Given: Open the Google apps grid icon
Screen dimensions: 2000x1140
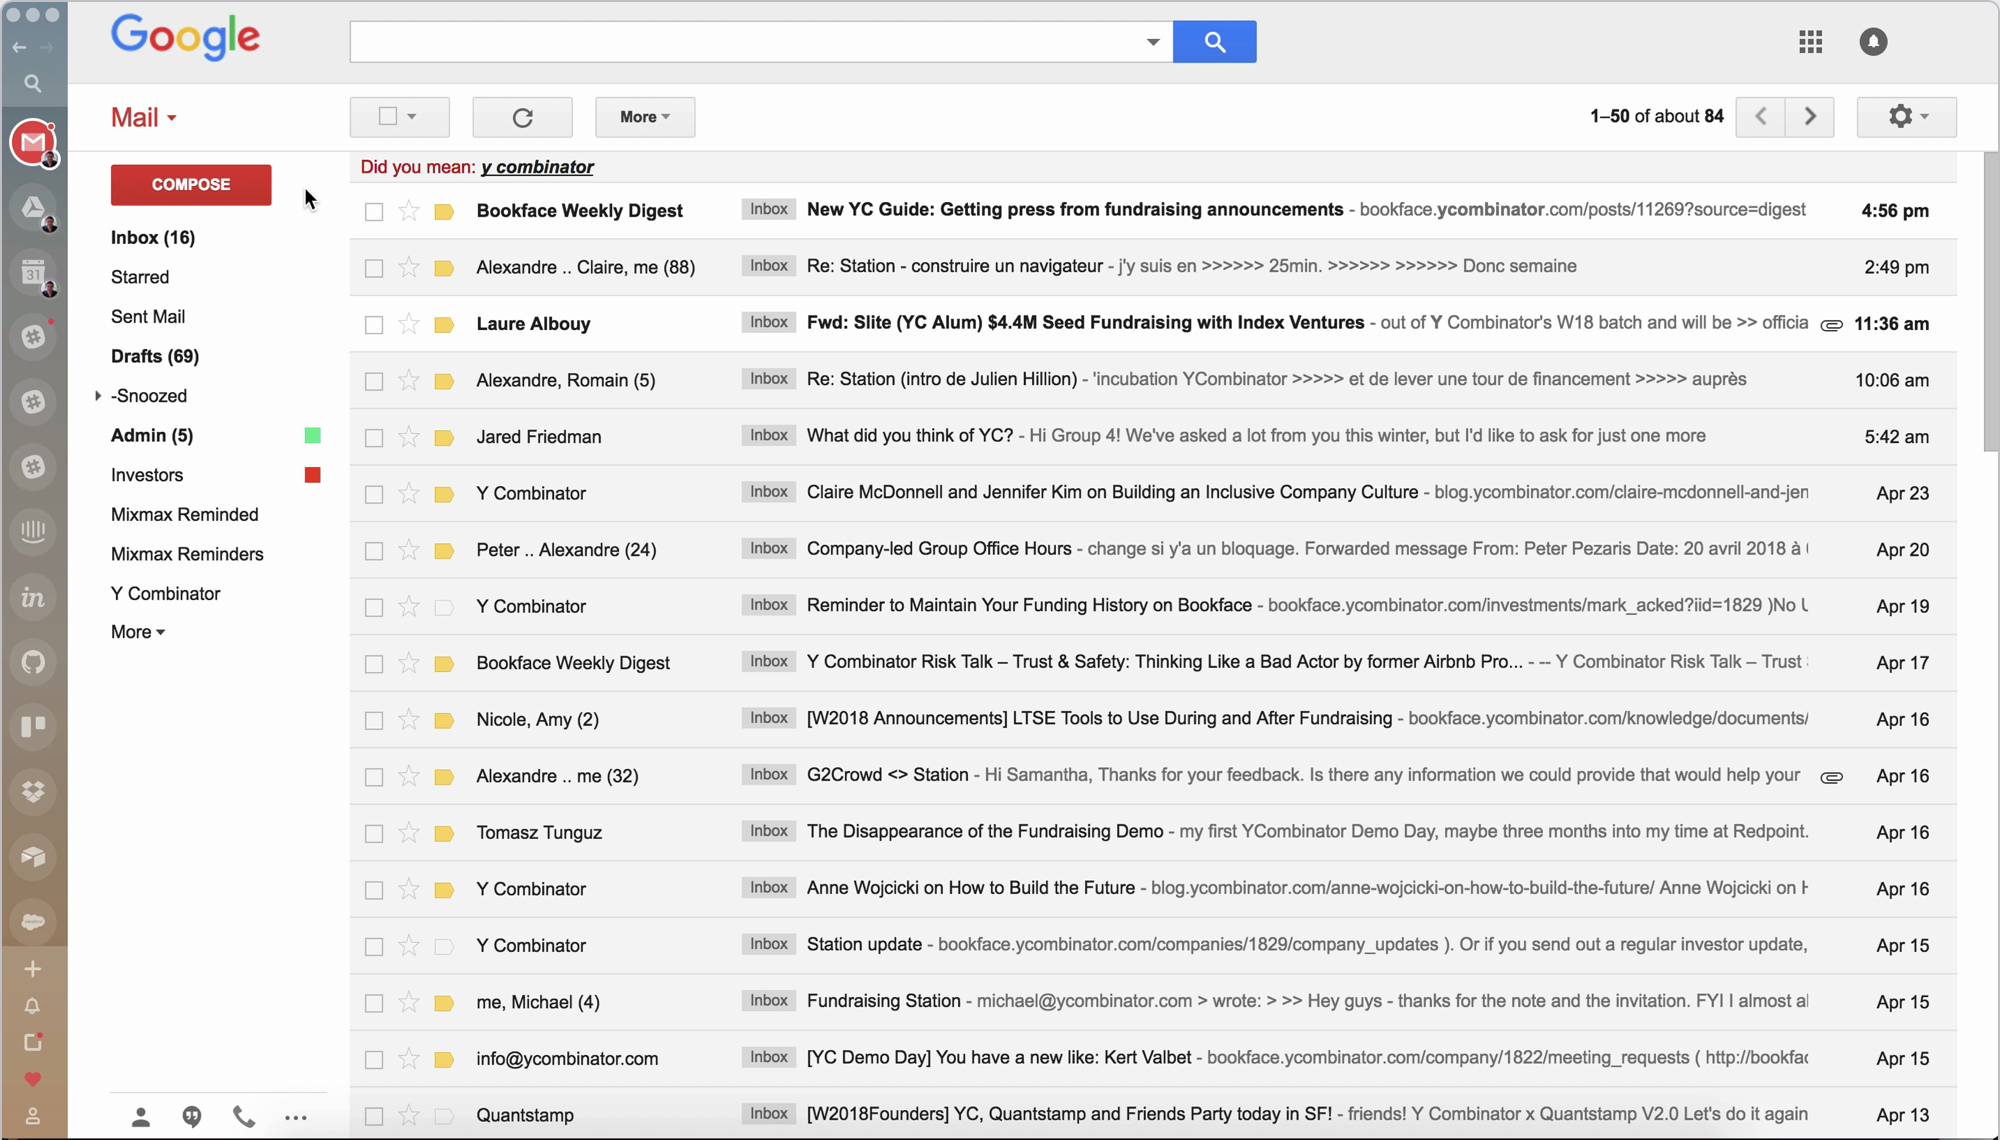Looking at the screenshot, I should (1810, 42).
